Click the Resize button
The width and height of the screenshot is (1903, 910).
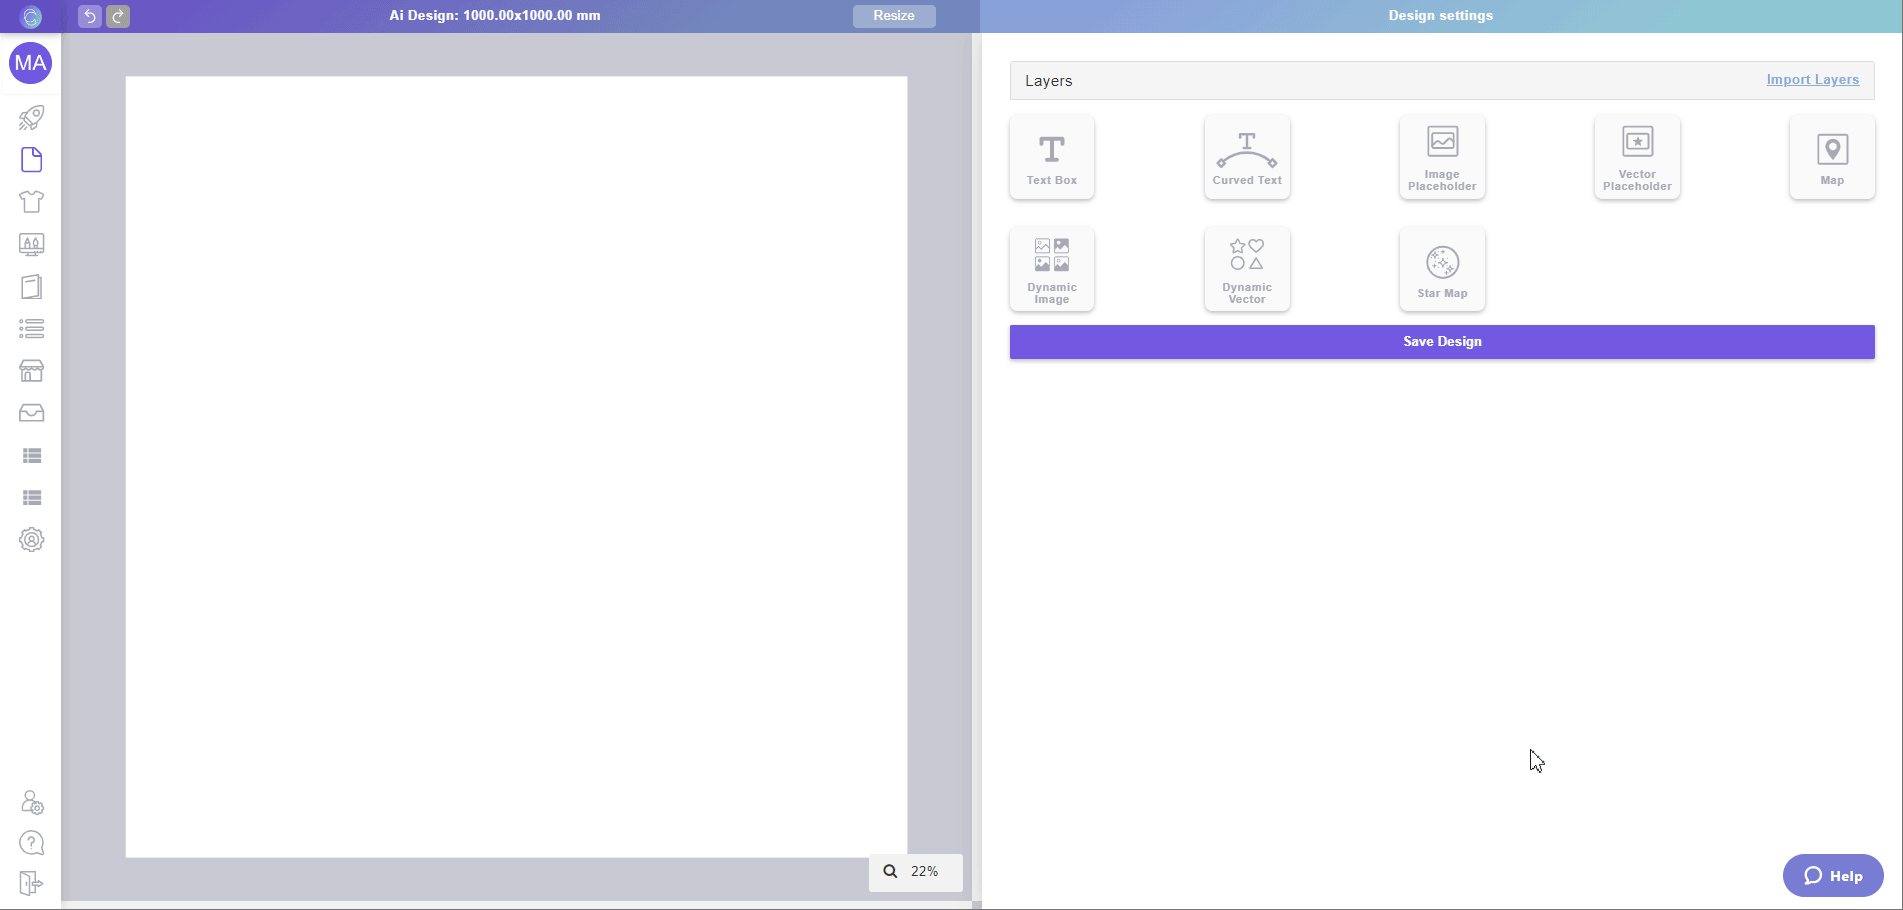pos(893,16)
